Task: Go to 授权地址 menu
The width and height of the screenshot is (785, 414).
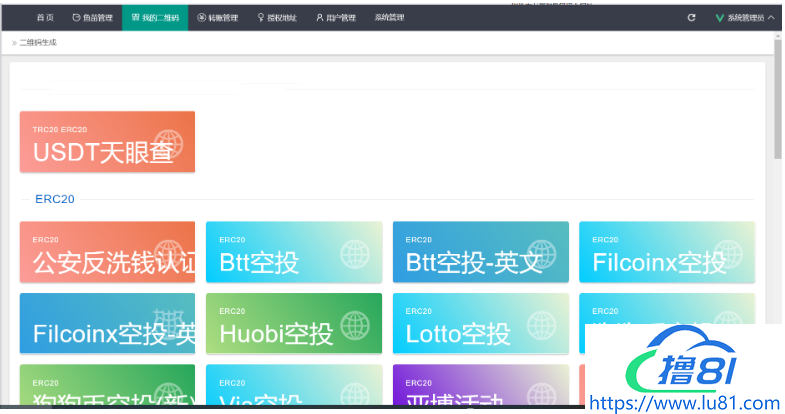Action: click(277, 18)
